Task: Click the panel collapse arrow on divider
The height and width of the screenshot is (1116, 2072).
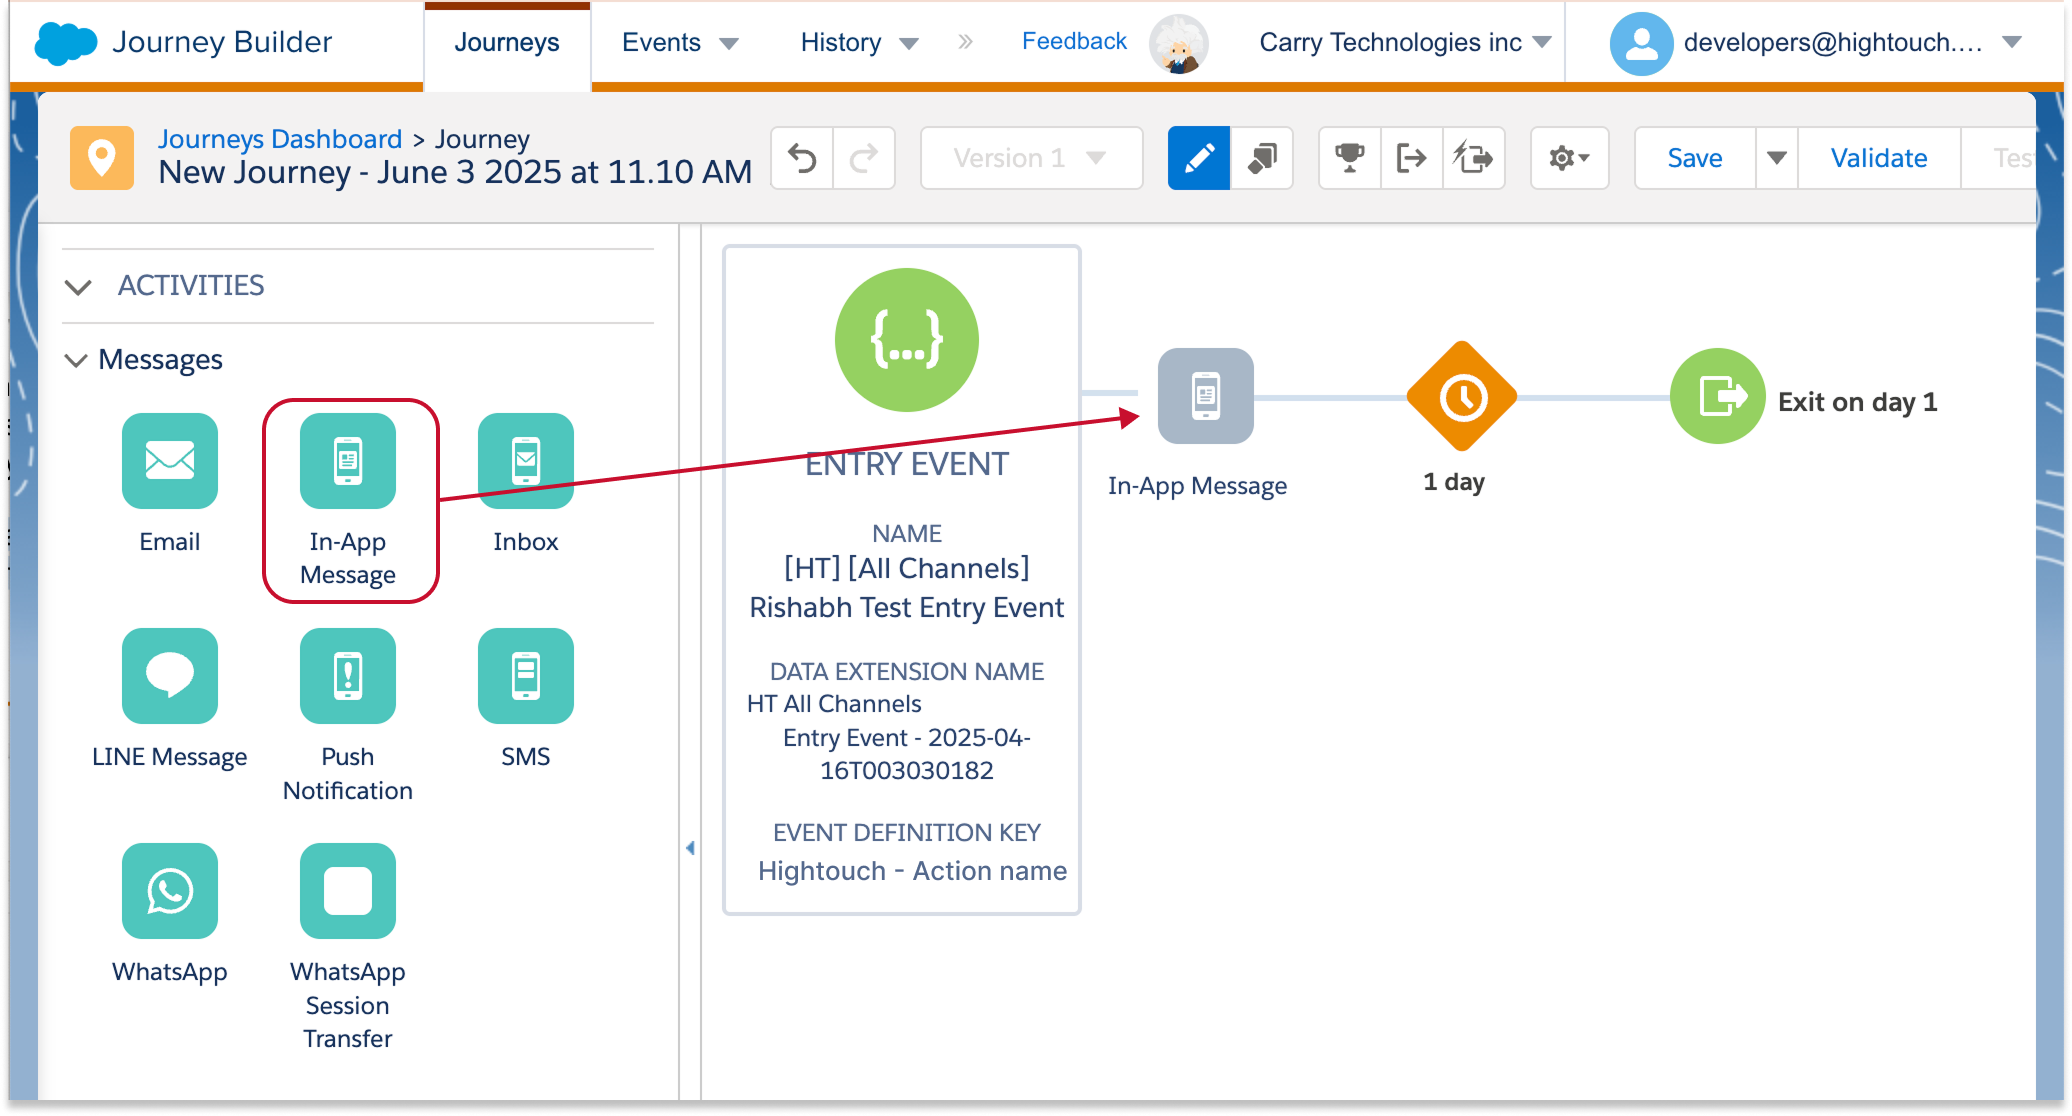Action: coord(690,848)
